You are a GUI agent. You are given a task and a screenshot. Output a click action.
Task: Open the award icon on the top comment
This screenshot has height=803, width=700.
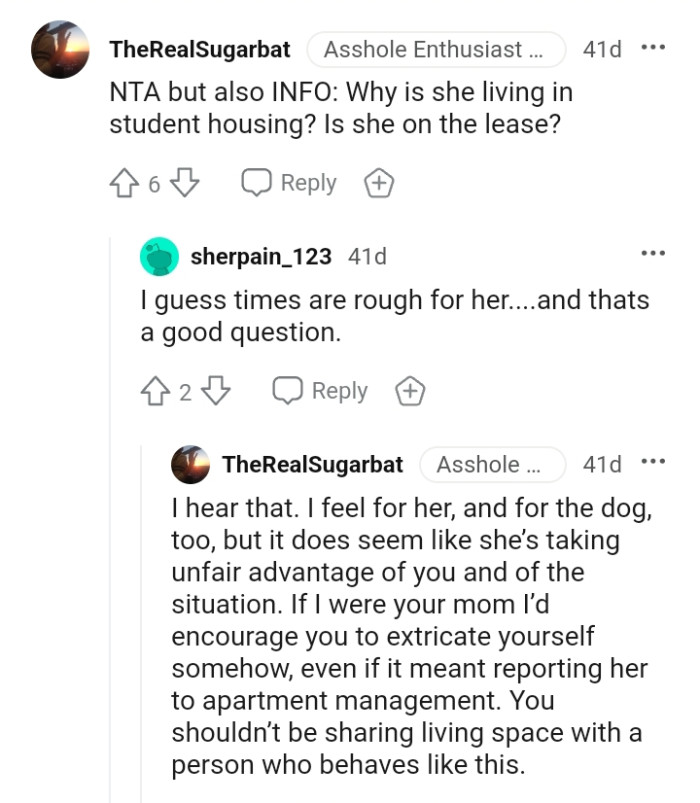[x=378, y=183]
